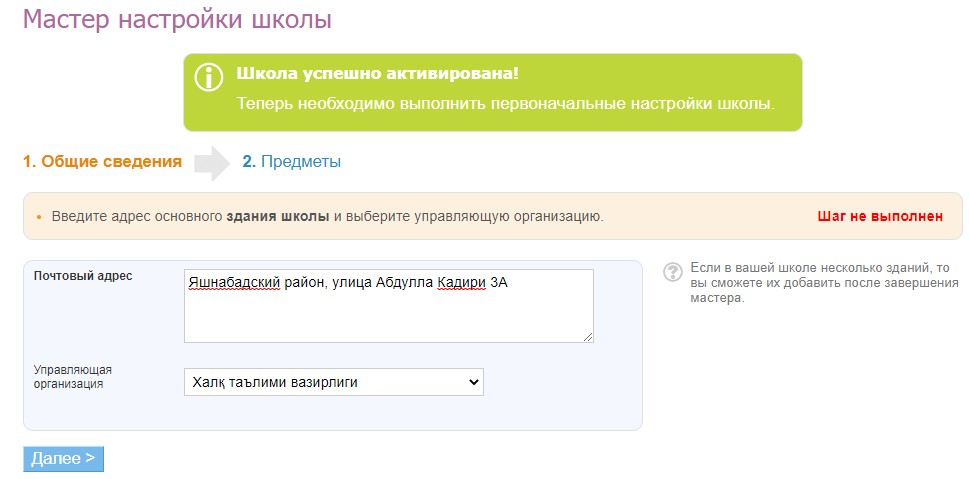The image size is (969, 479).
Task: Switch to step 2 Предметы
Action: click(291, 162)
